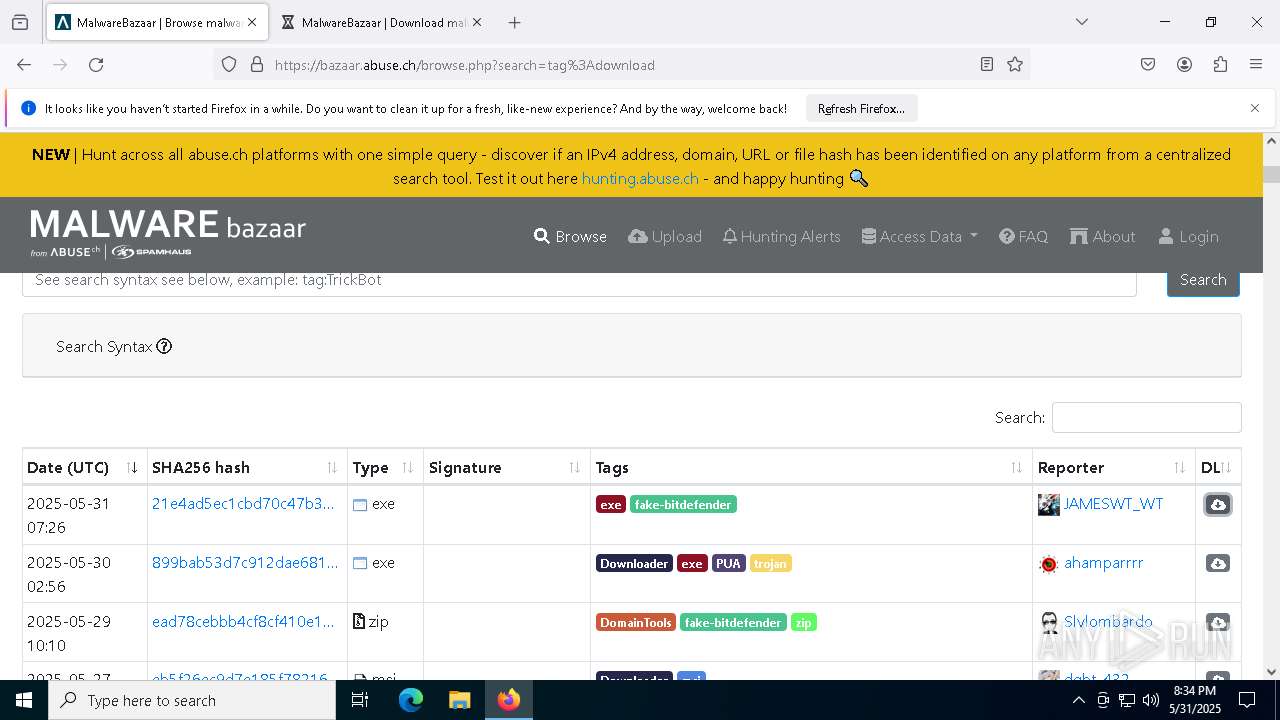Open sample hash 21e4ad5ec1cbd70c47b3
This screenshot has width=1280, height=720.
tap(243, 504)
